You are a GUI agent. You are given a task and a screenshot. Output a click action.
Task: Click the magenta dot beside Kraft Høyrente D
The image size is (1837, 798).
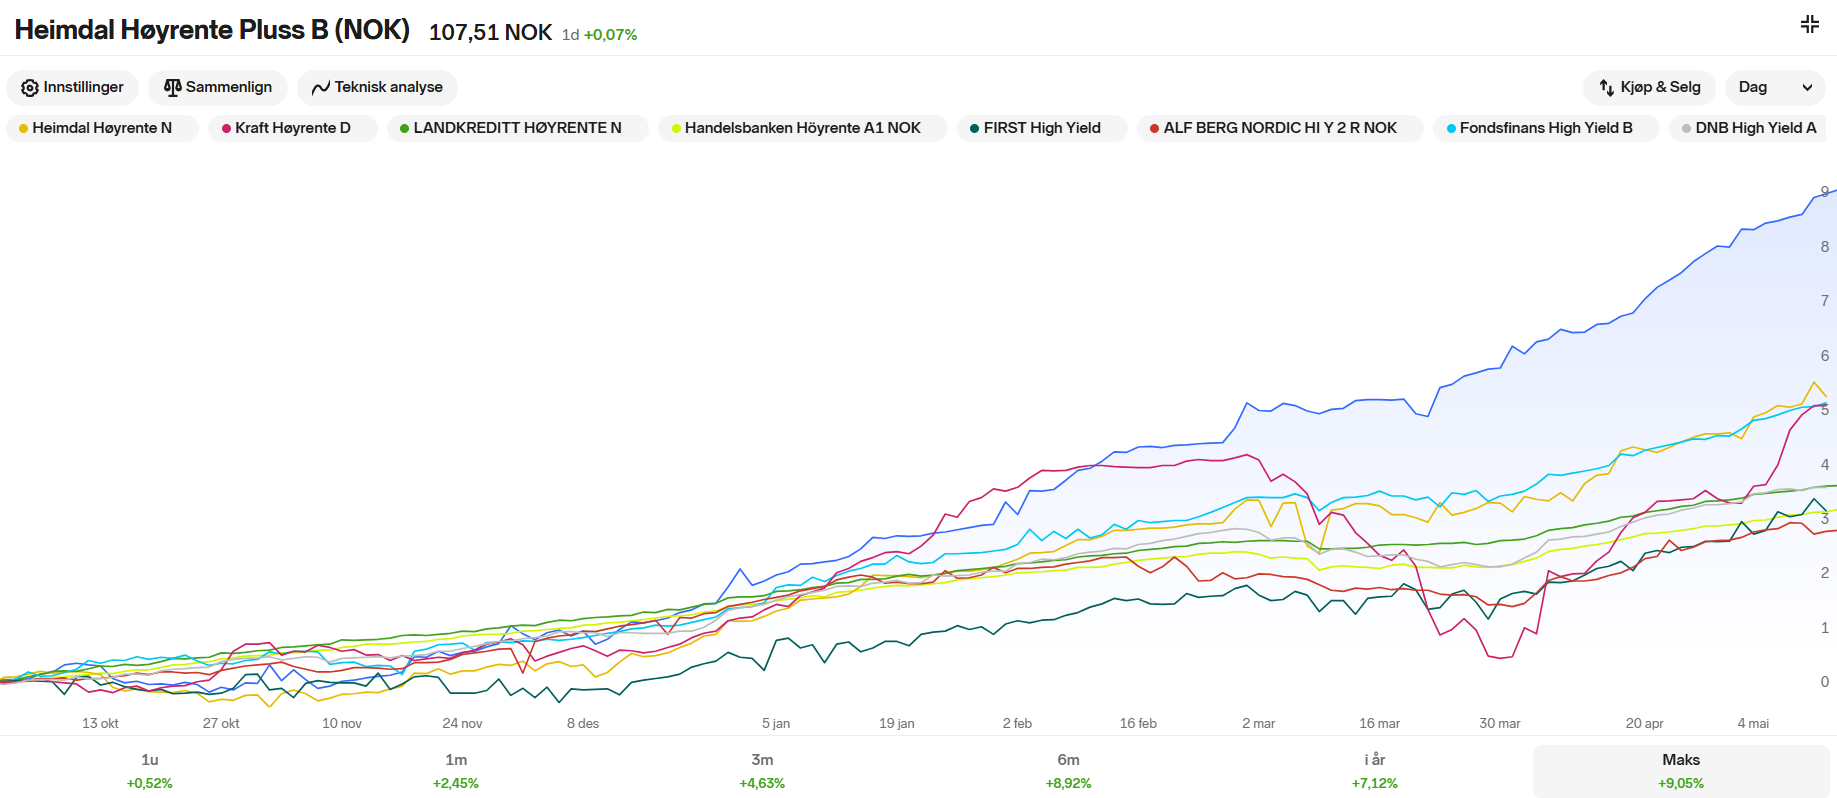click(x=226, y=129)
